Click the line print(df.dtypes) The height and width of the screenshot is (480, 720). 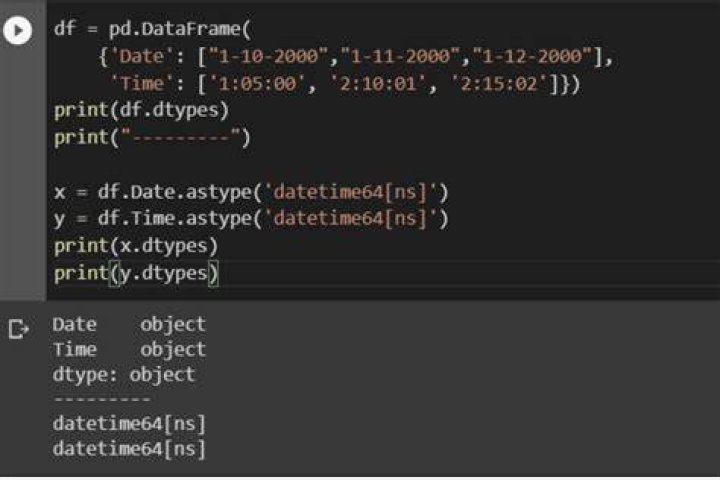pyautogui.click(x=141, y=111)
